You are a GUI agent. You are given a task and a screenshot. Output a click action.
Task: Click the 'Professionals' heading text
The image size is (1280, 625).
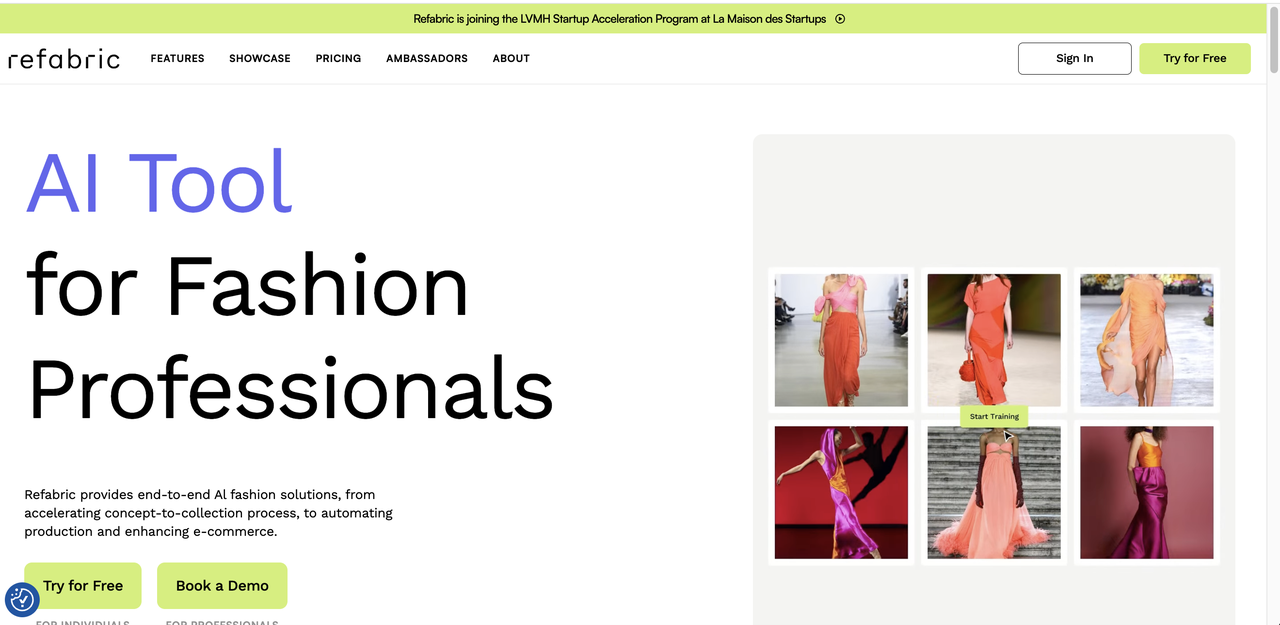[x=290, y=388]
